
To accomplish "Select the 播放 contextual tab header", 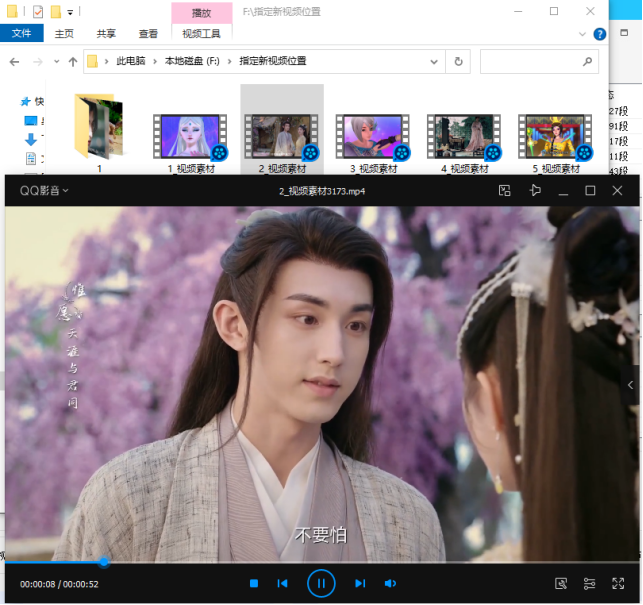I will point(201,13).
